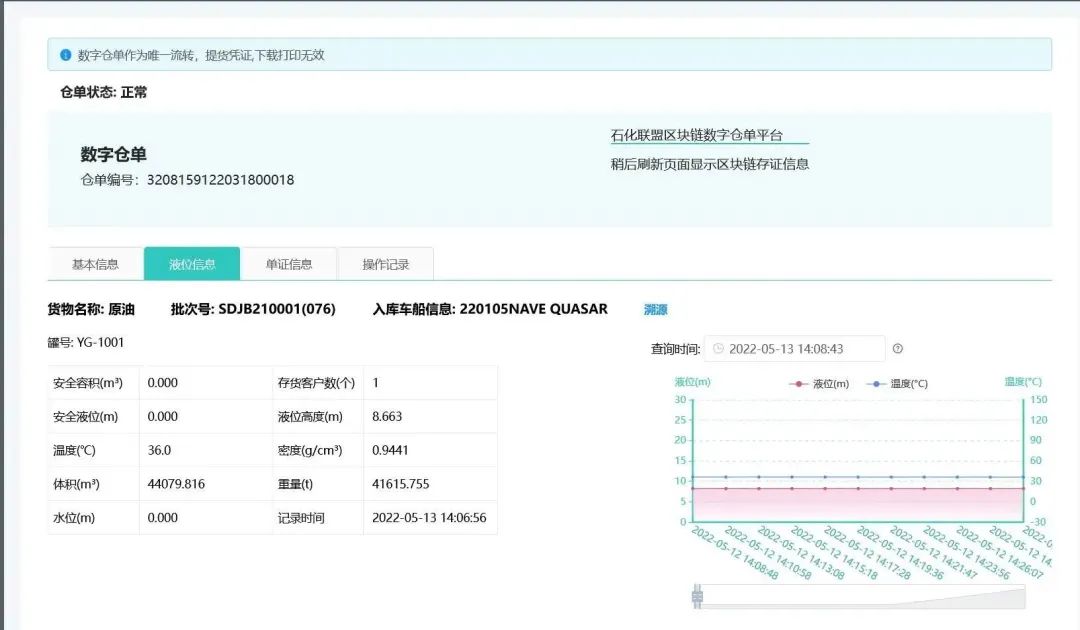Select the 单证信息 tab
Screen dimensions: 1080x630
[x=289, y=263]
